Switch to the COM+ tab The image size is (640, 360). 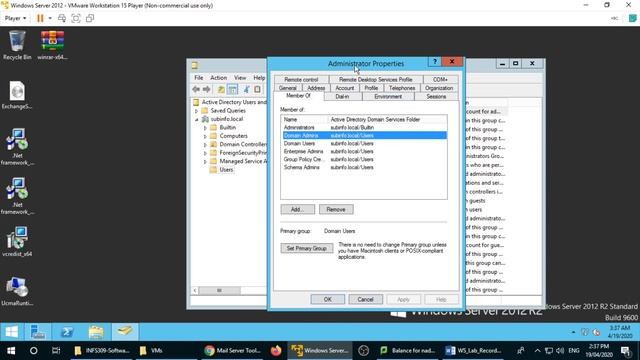pos(440,80)
